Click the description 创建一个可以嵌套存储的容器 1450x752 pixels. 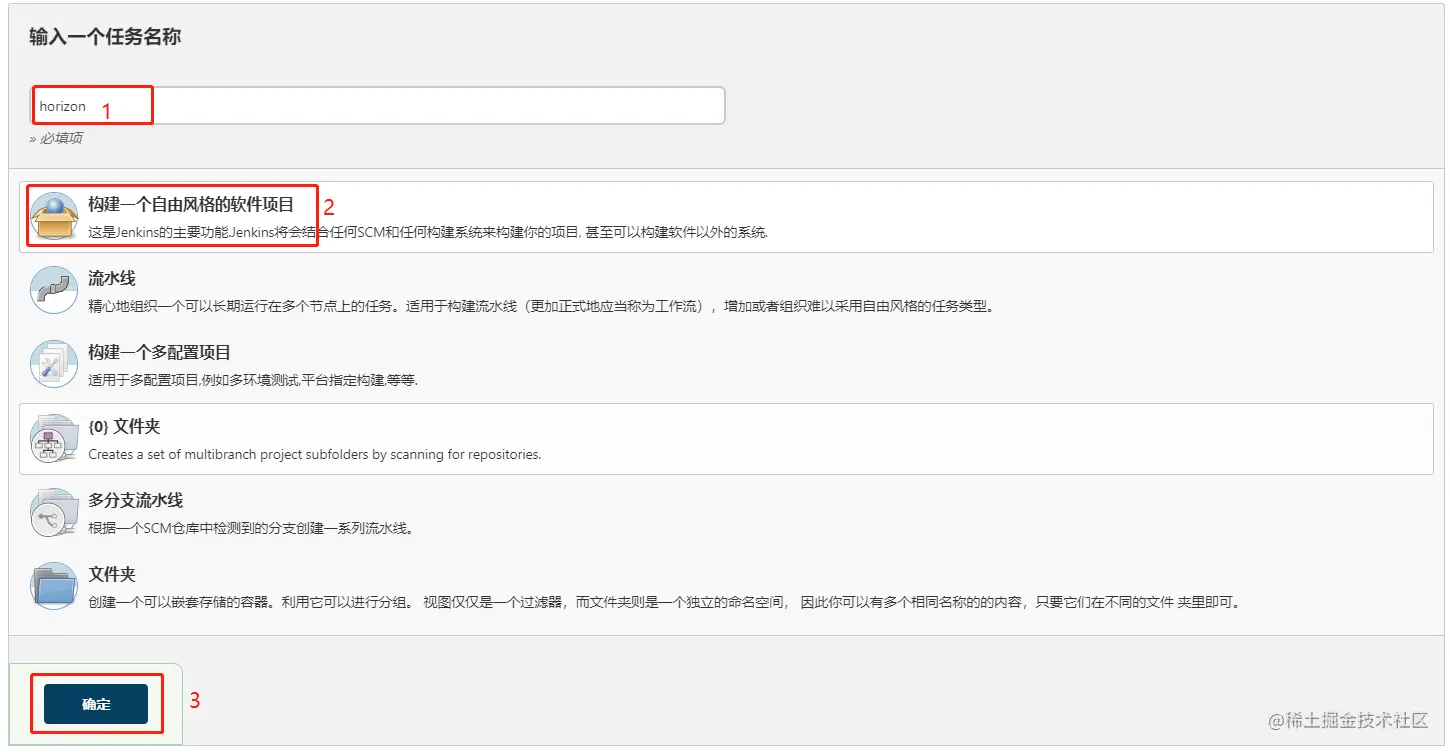[664, 603]
